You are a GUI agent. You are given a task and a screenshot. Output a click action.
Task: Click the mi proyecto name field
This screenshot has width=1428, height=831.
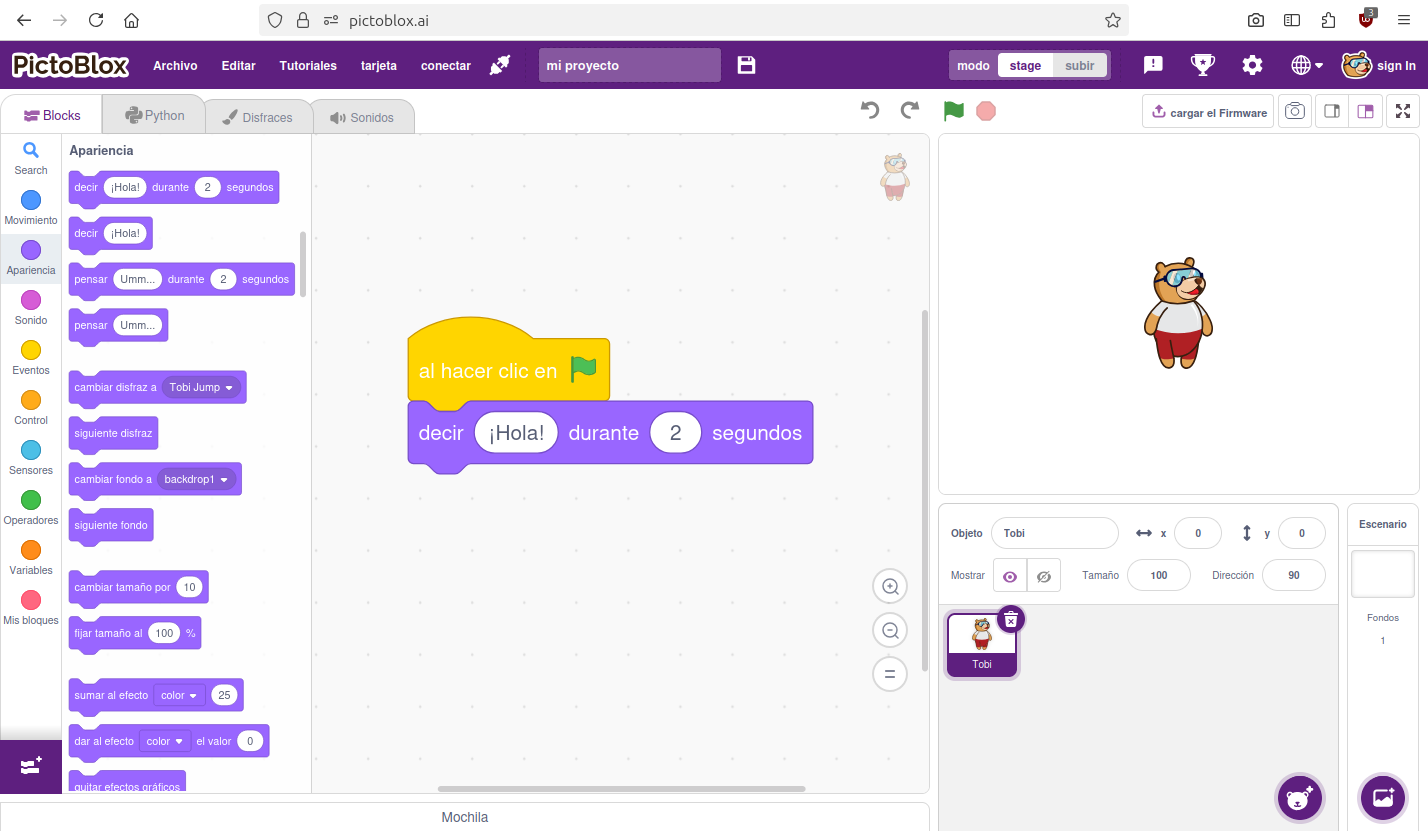(629, 66)
